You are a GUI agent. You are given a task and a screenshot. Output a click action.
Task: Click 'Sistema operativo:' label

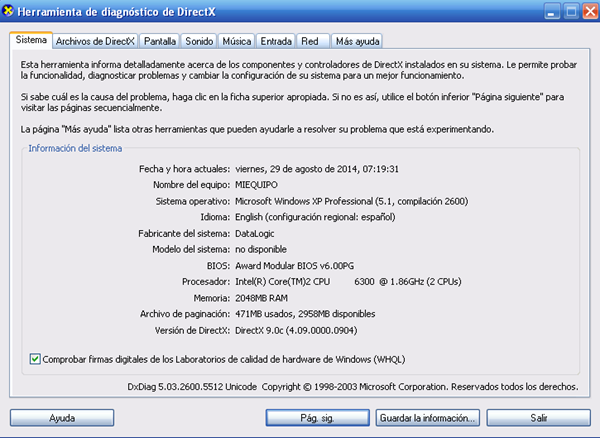point(192,201)
